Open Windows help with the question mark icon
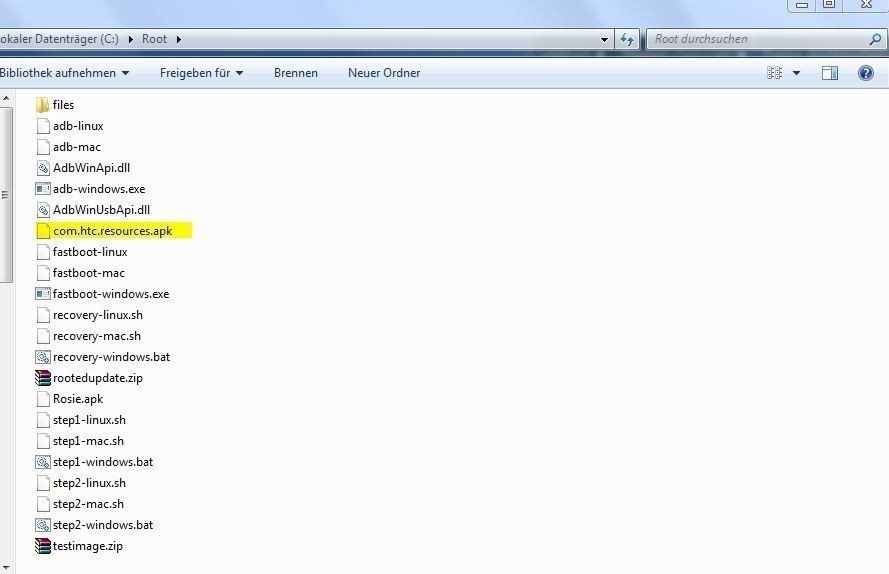This screenshot has width=889, height=574. tap(866, 73)
